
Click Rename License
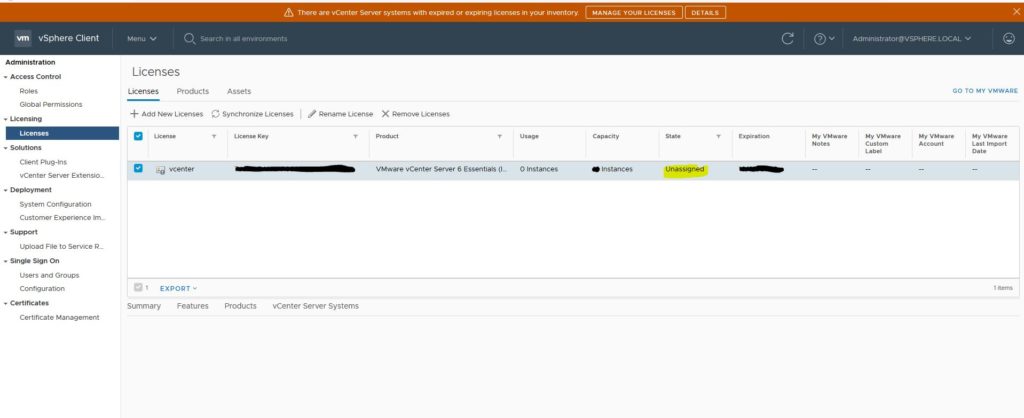(340, 114)
